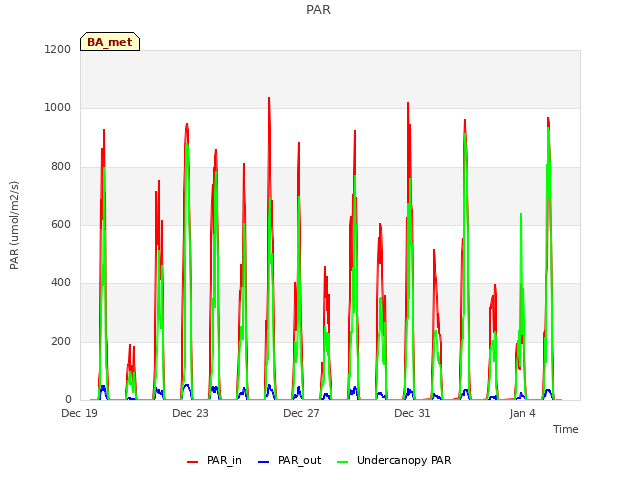Image resolution: width=640 pixels, height=480 pixels.
Task: Click the Jan 4 x-axis label
Action: pos(522,413)
